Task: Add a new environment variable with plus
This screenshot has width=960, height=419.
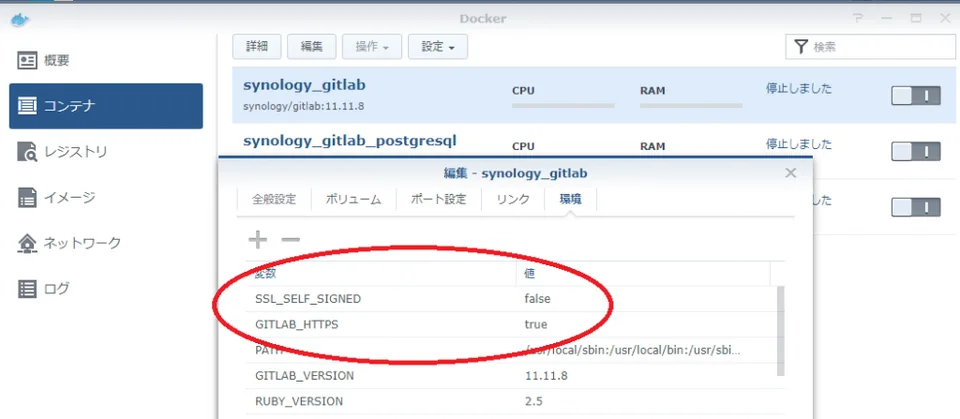Action: click(x=258, y=240)
